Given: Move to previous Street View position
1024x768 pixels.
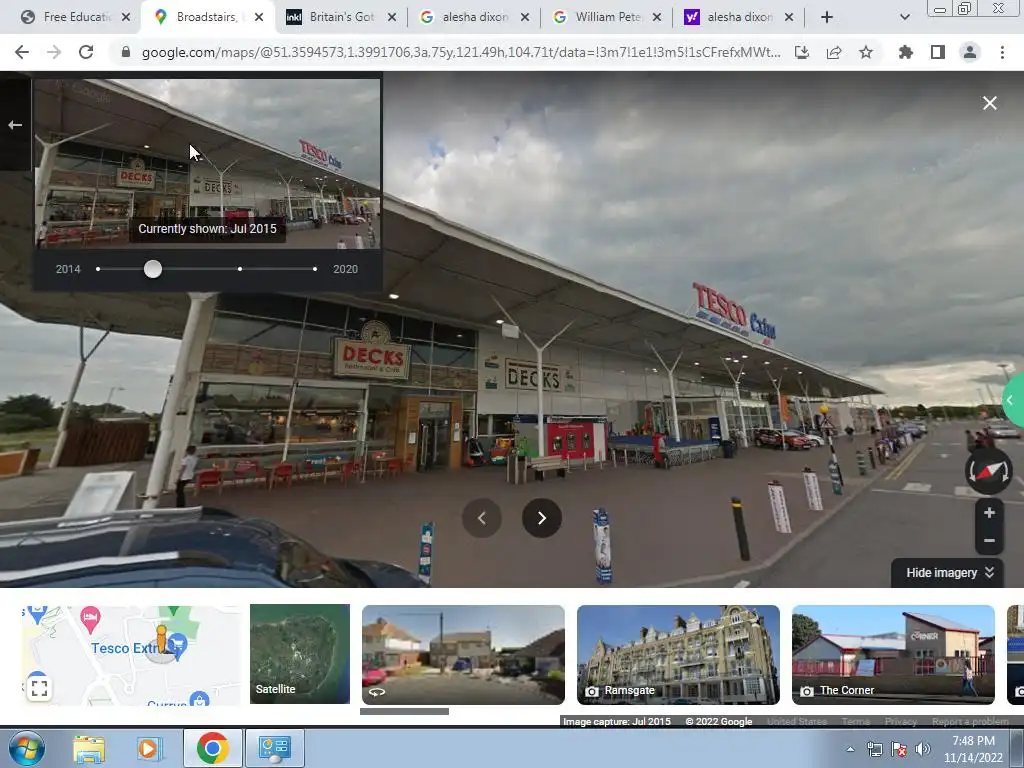Looking at the screenshot, I should click(x=482, y=518).
